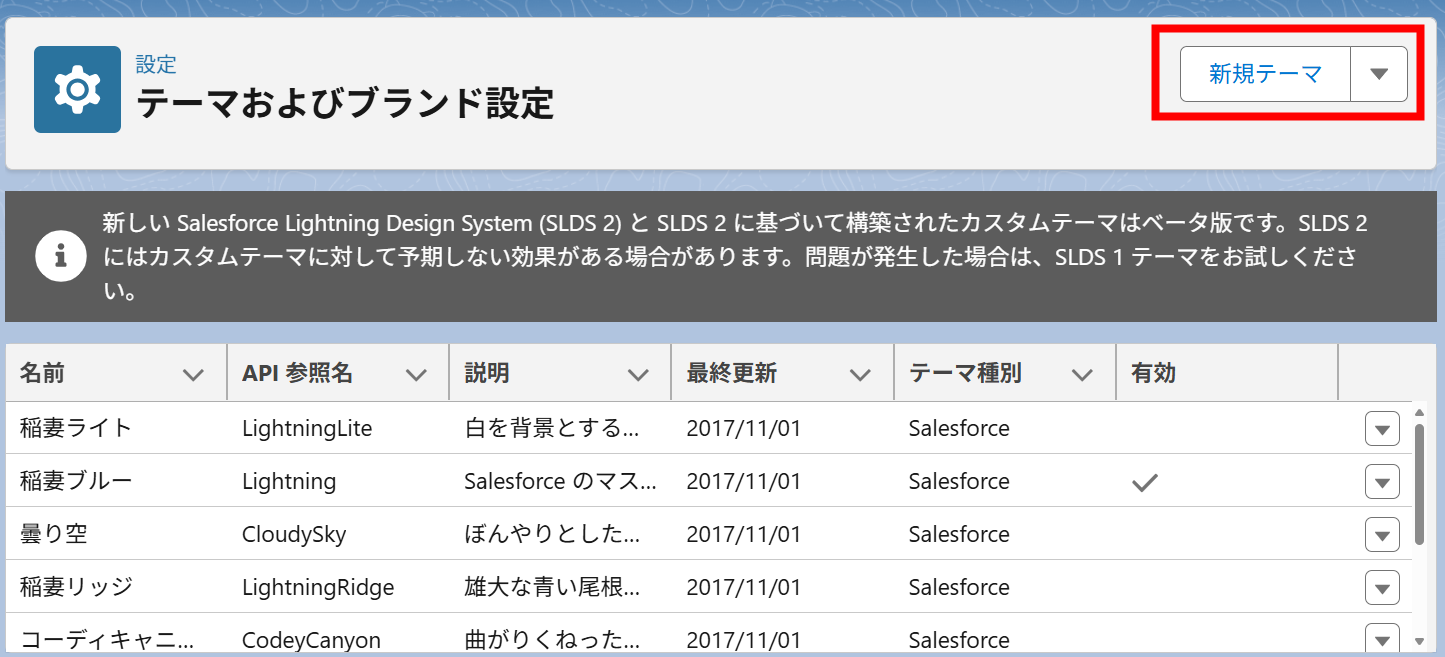Image resolution: width=1445 pixels, height=657 pixels.
Task: Open the dropdown arrow next to 新規テーマ
Action: 1379,73
